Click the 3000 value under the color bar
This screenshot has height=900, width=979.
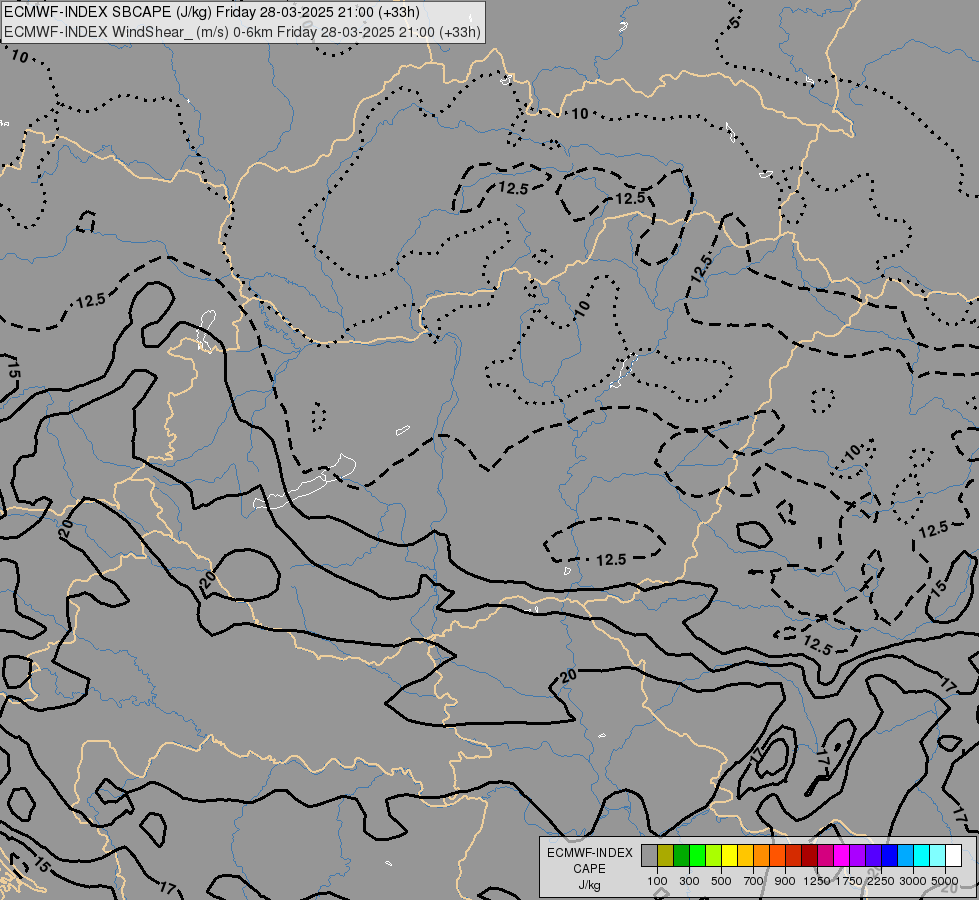(913, 881)
